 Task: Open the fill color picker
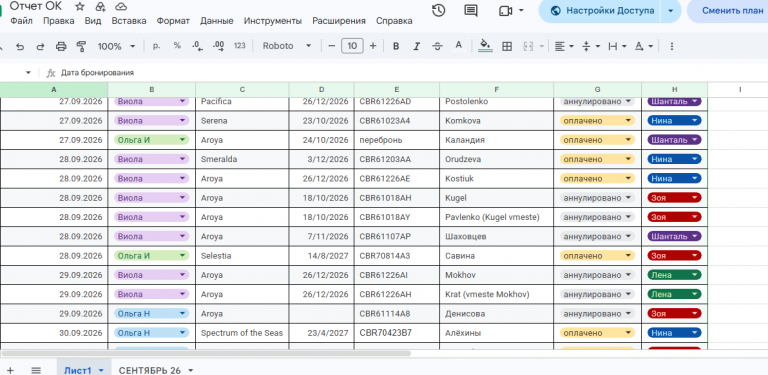[x=485, y=46]
